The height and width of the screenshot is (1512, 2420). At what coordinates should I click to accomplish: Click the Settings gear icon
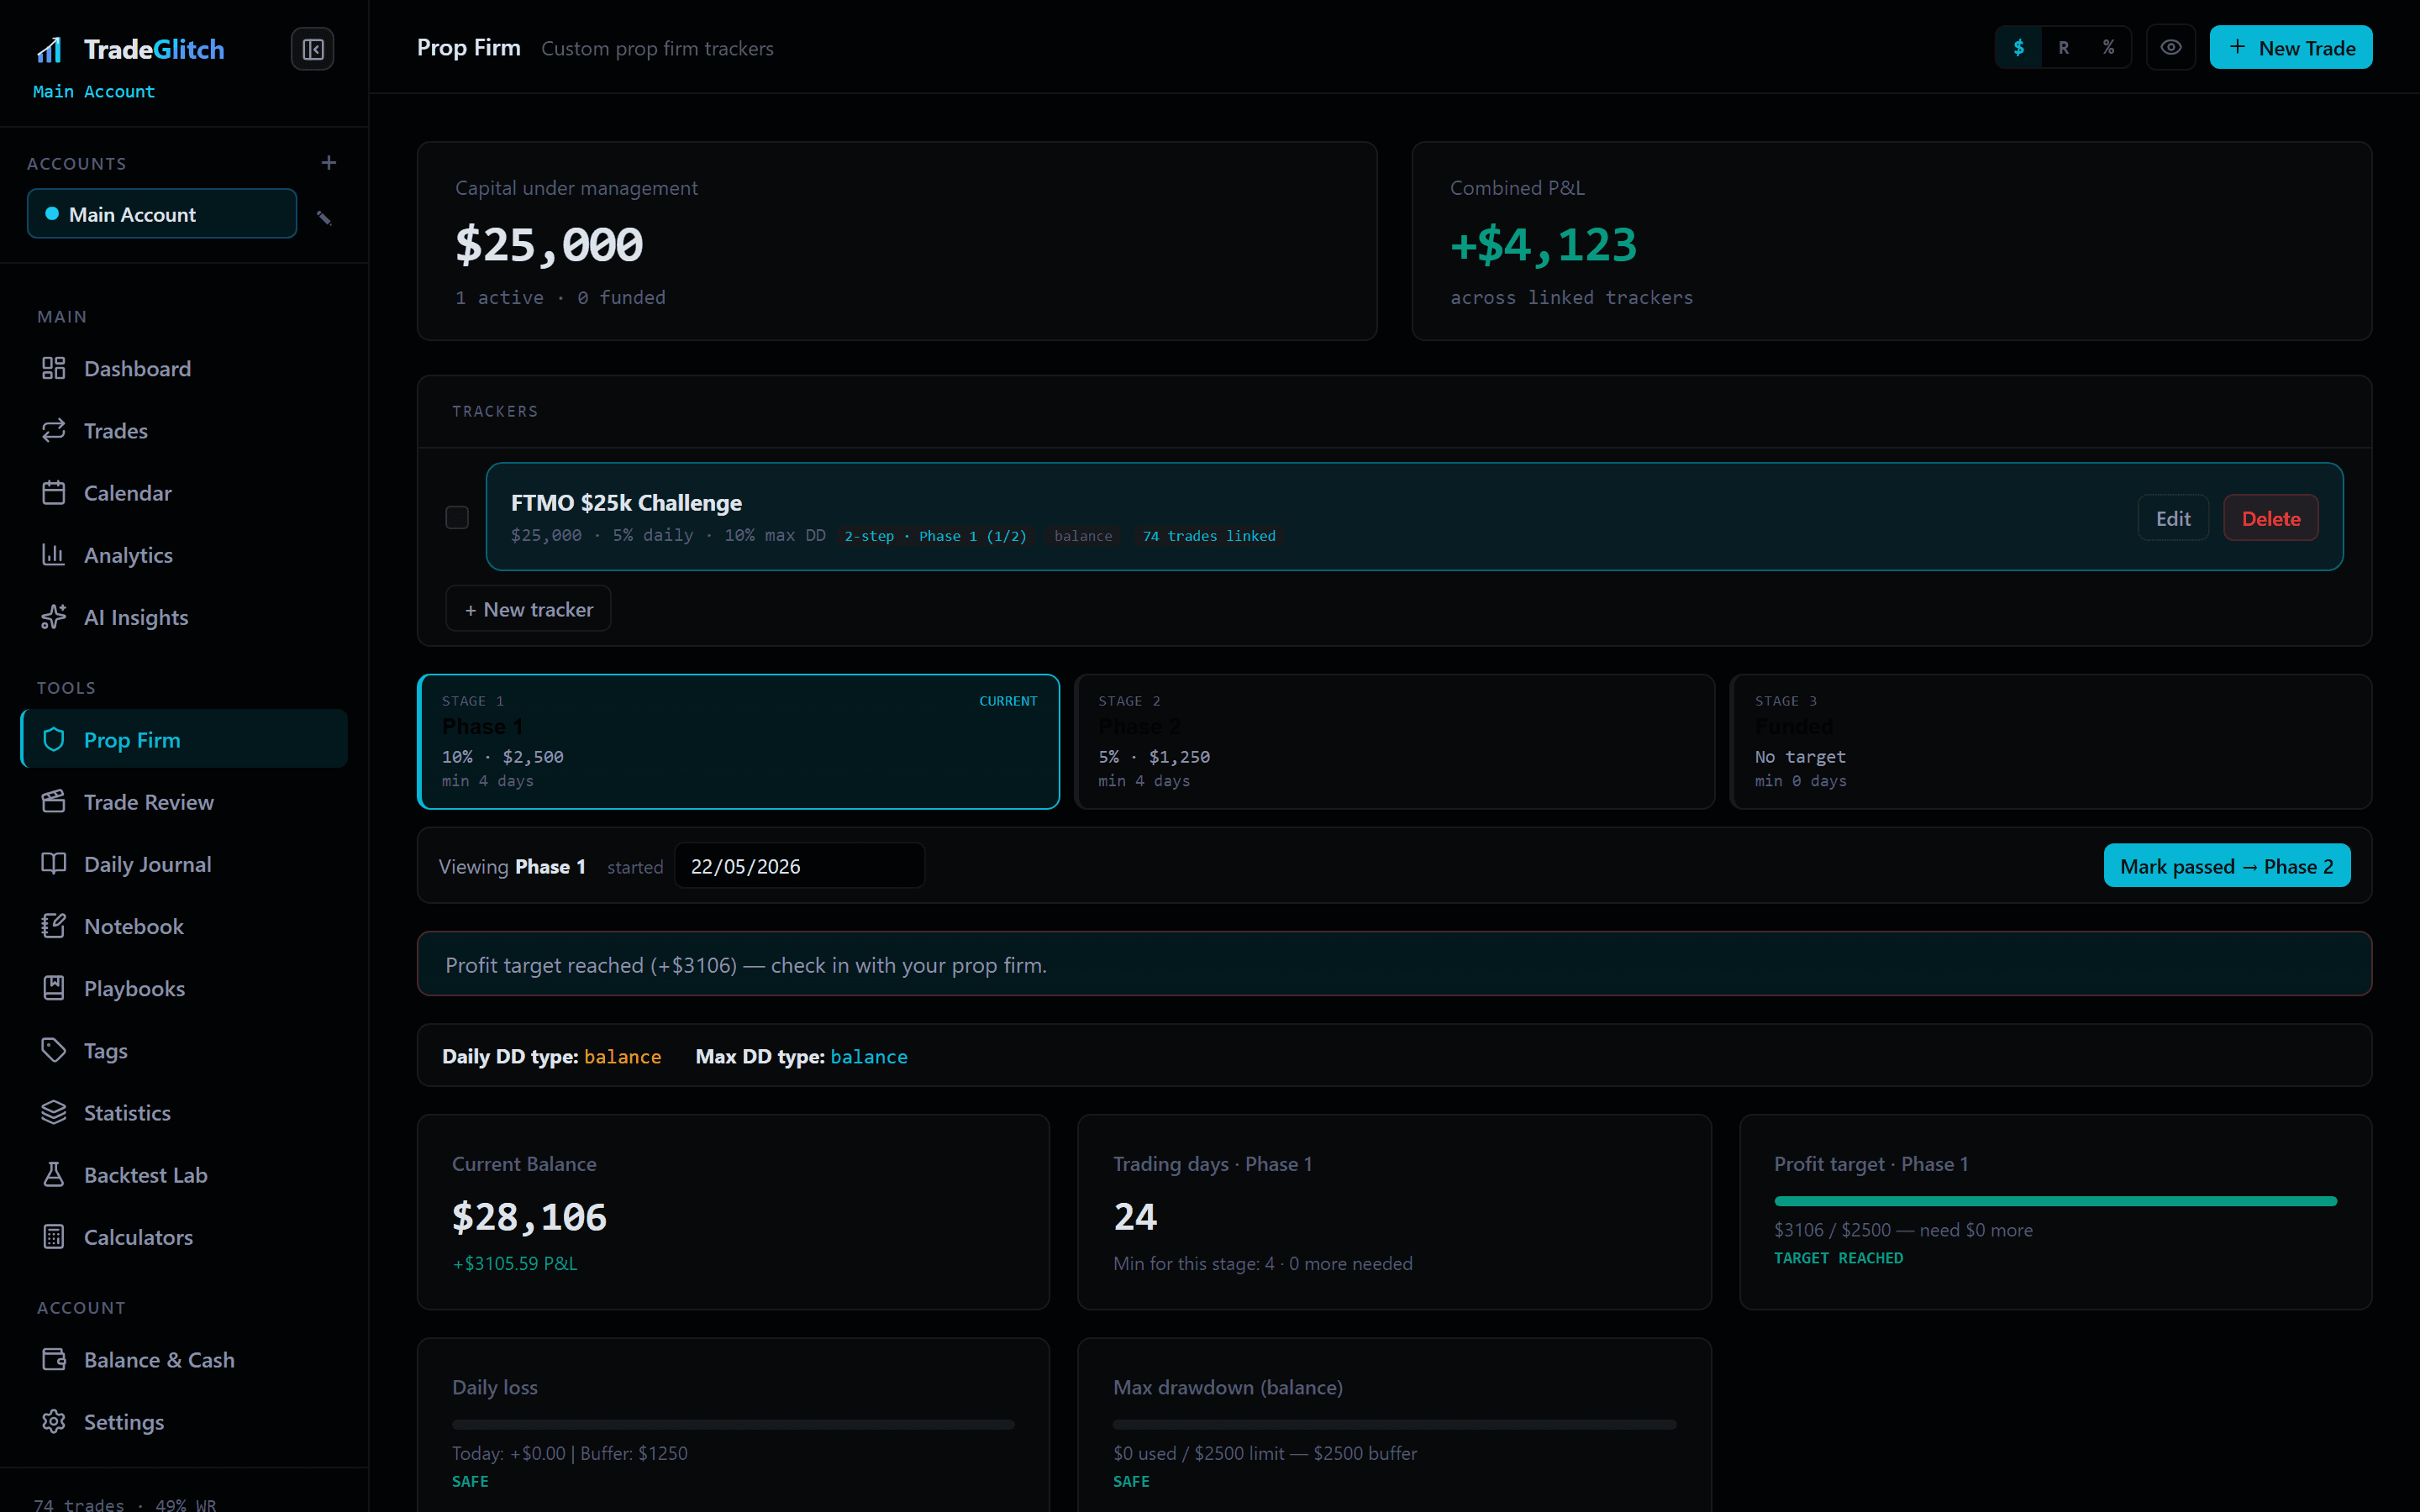(x=54, y=1422)
